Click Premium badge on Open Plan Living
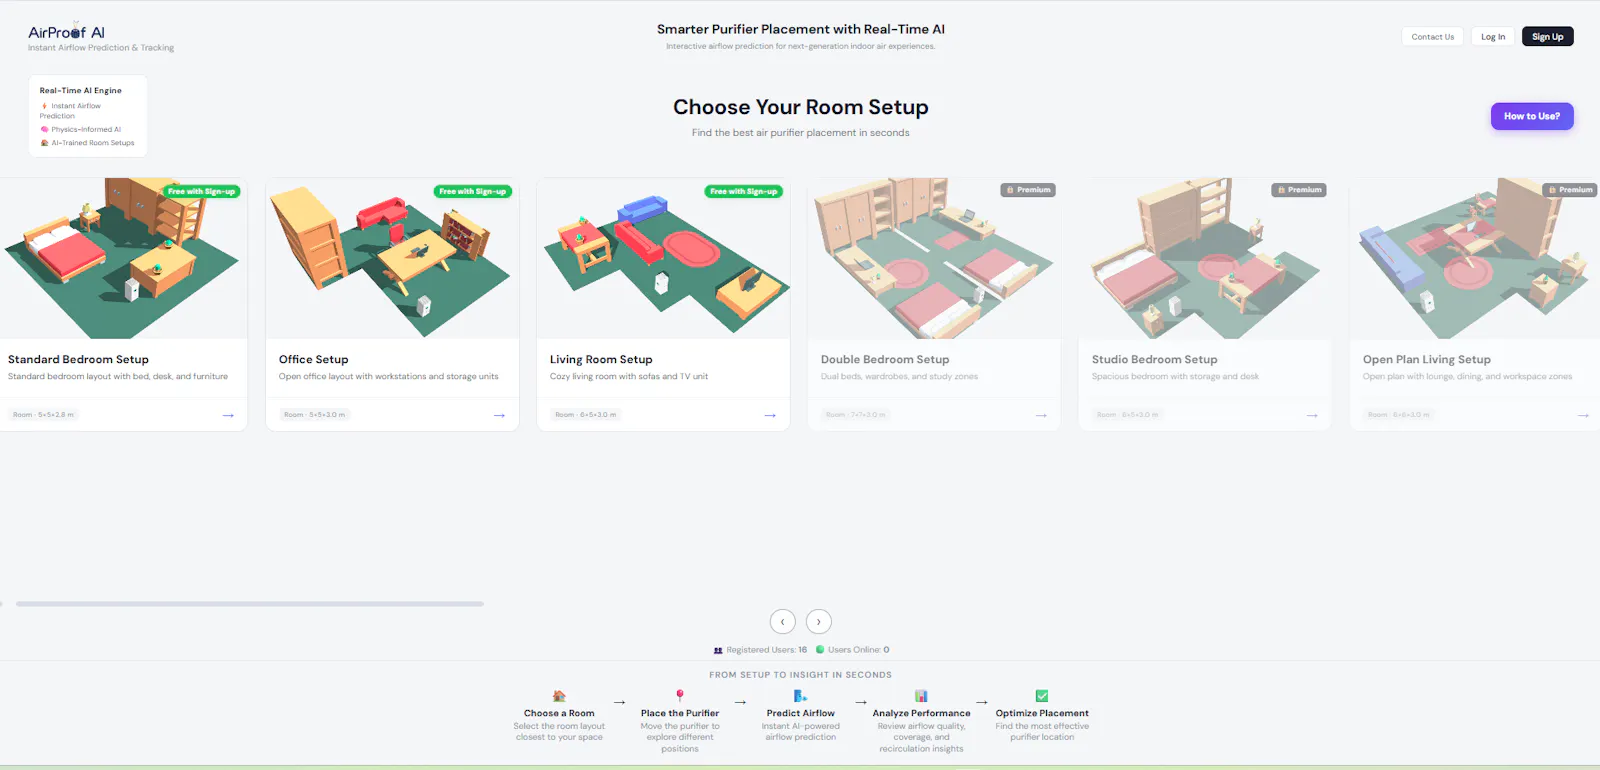 1570,190
